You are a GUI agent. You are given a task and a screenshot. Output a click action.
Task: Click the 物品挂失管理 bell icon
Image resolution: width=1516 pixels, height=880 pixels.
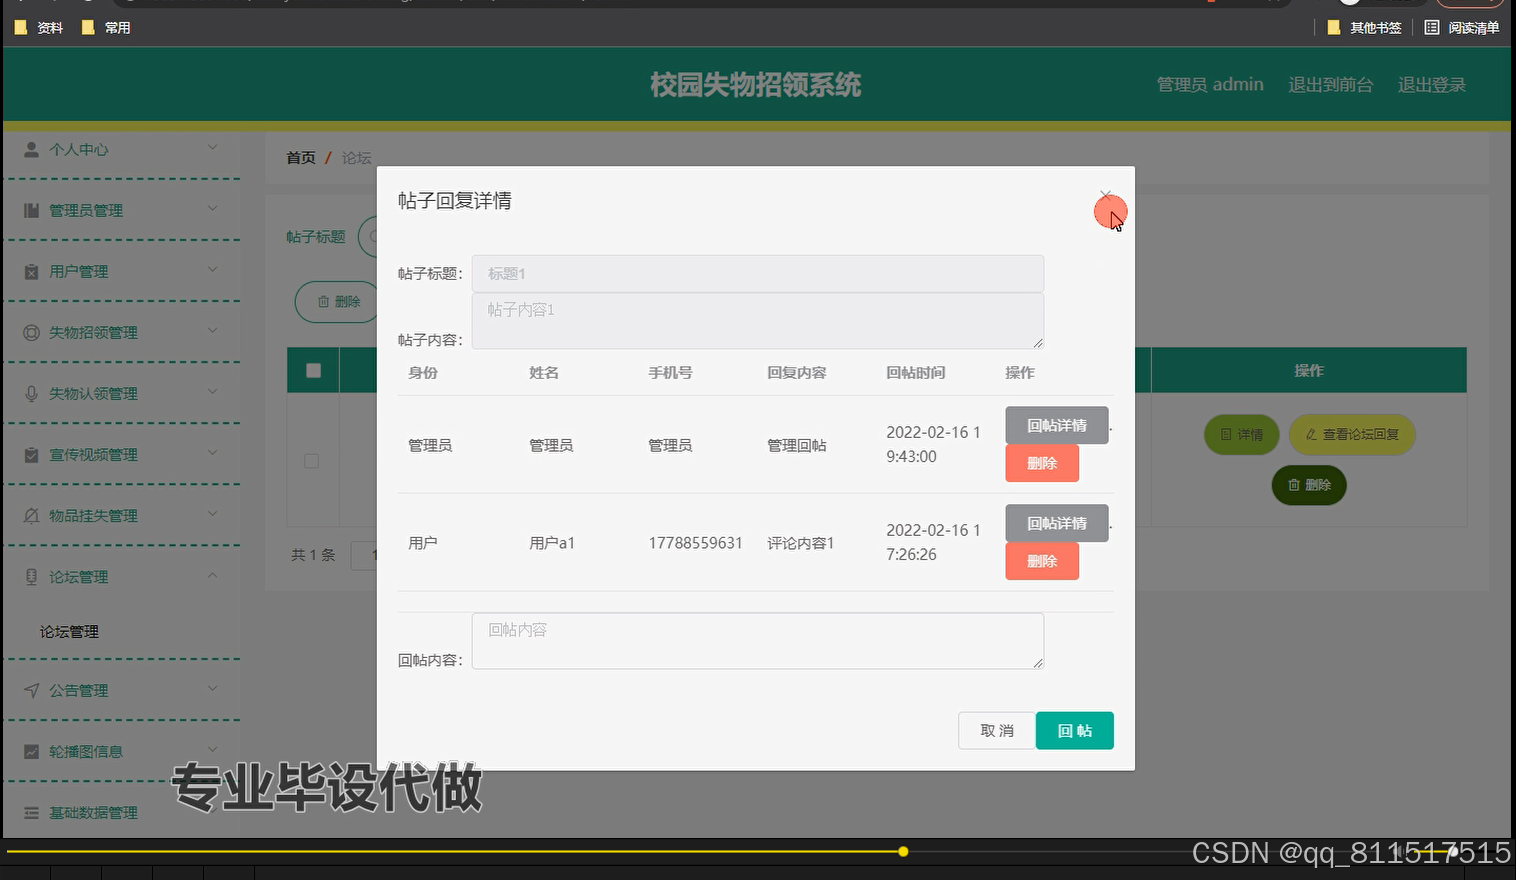(31, 515)
